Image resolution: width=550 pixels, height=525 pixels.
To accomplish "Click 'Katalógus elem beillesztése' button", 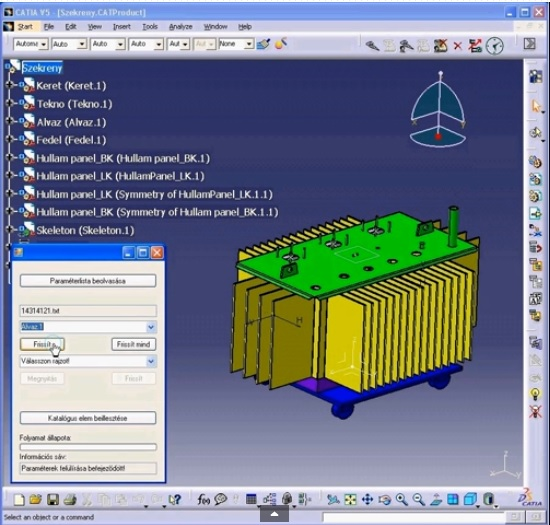I will (88, 418).
